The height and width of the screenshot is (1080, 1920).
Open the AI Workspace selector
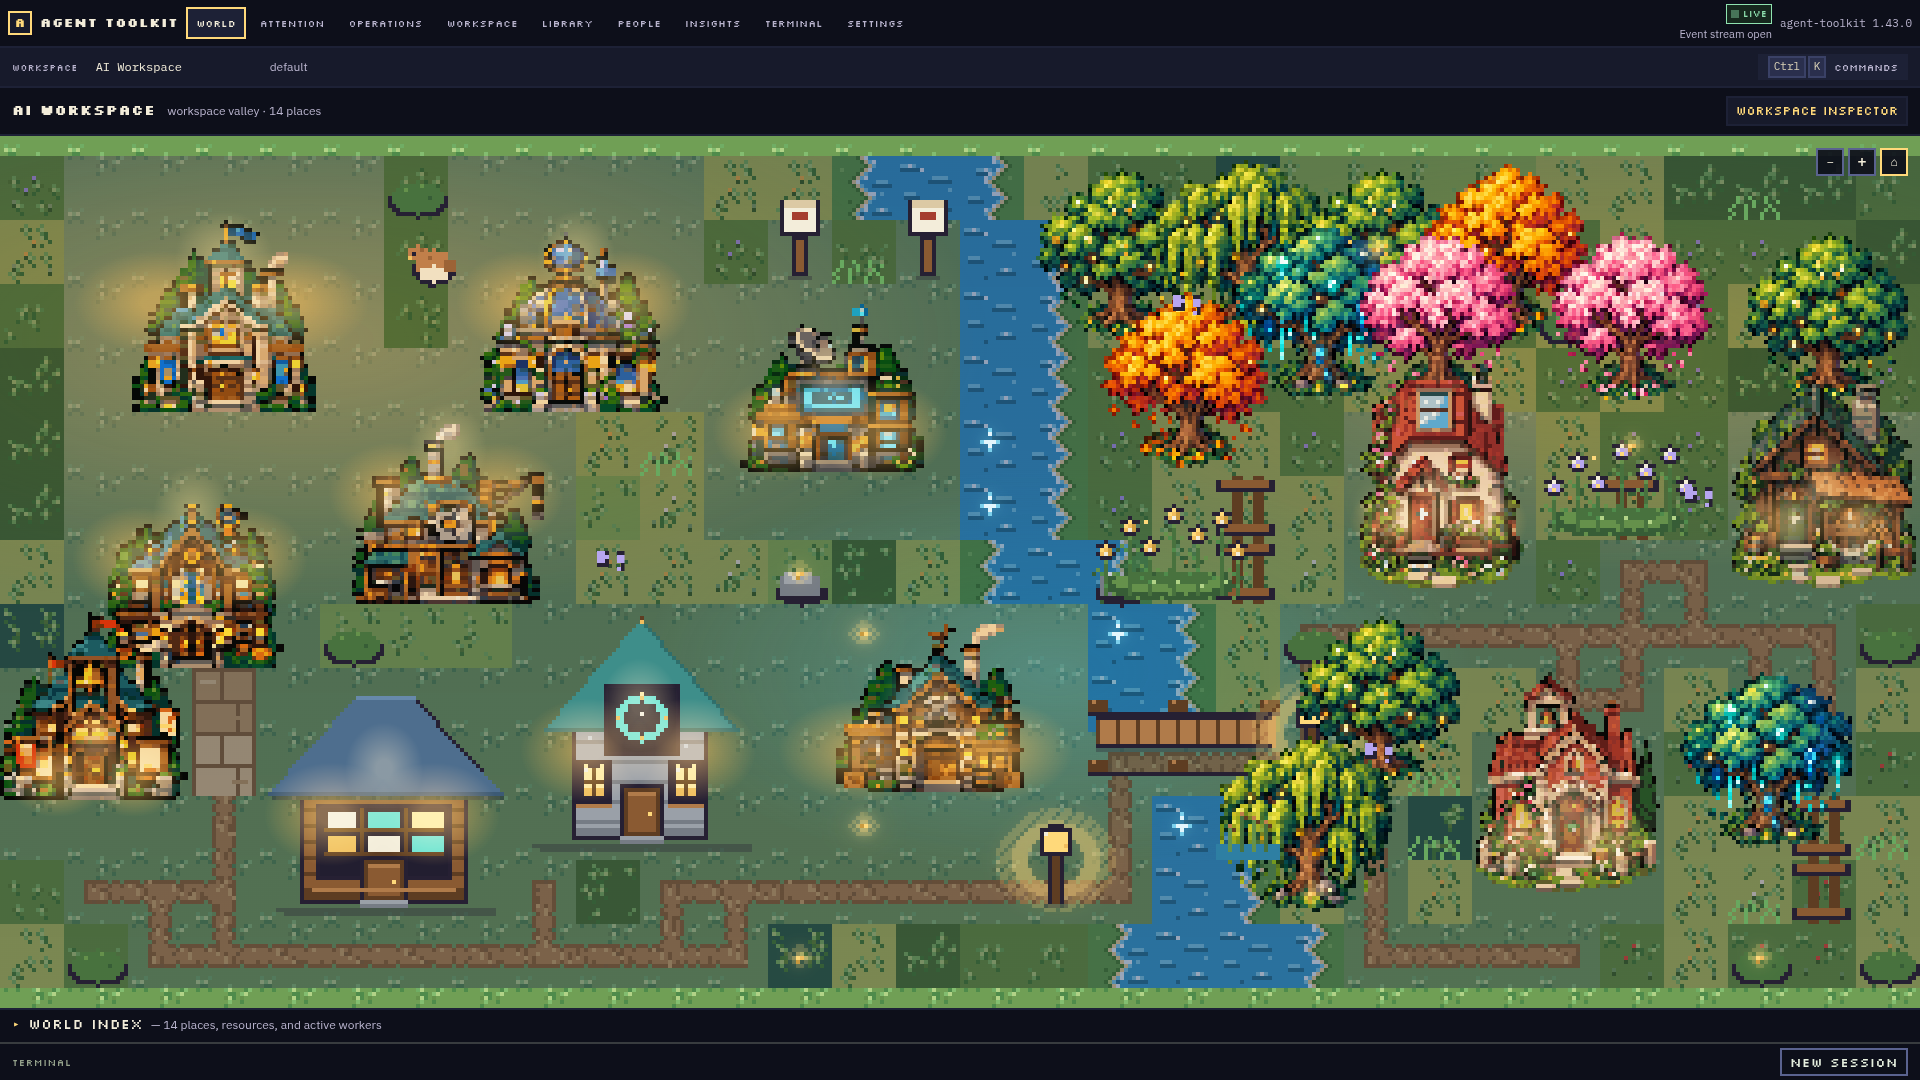click(139, 67)
